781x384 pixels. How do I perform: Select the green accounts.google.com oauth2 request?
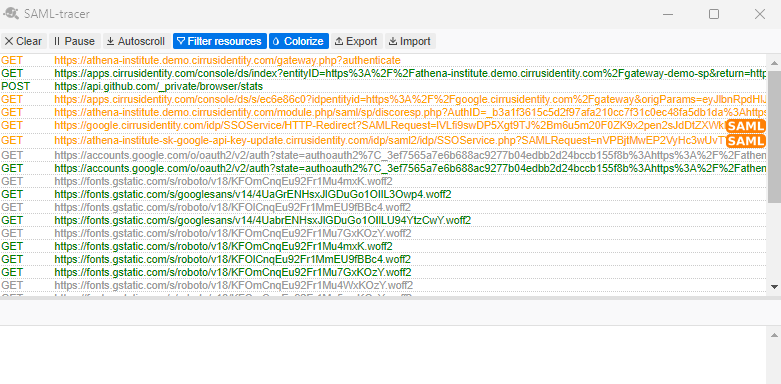click(x=384, y=168)
